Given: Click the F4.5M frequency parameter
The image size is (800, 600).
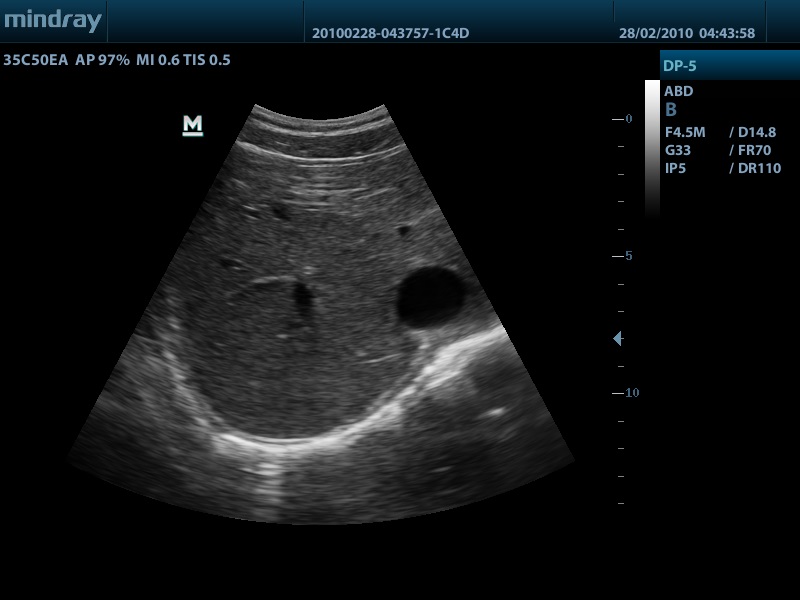Looking at the screenshot, I should [687, 132].
